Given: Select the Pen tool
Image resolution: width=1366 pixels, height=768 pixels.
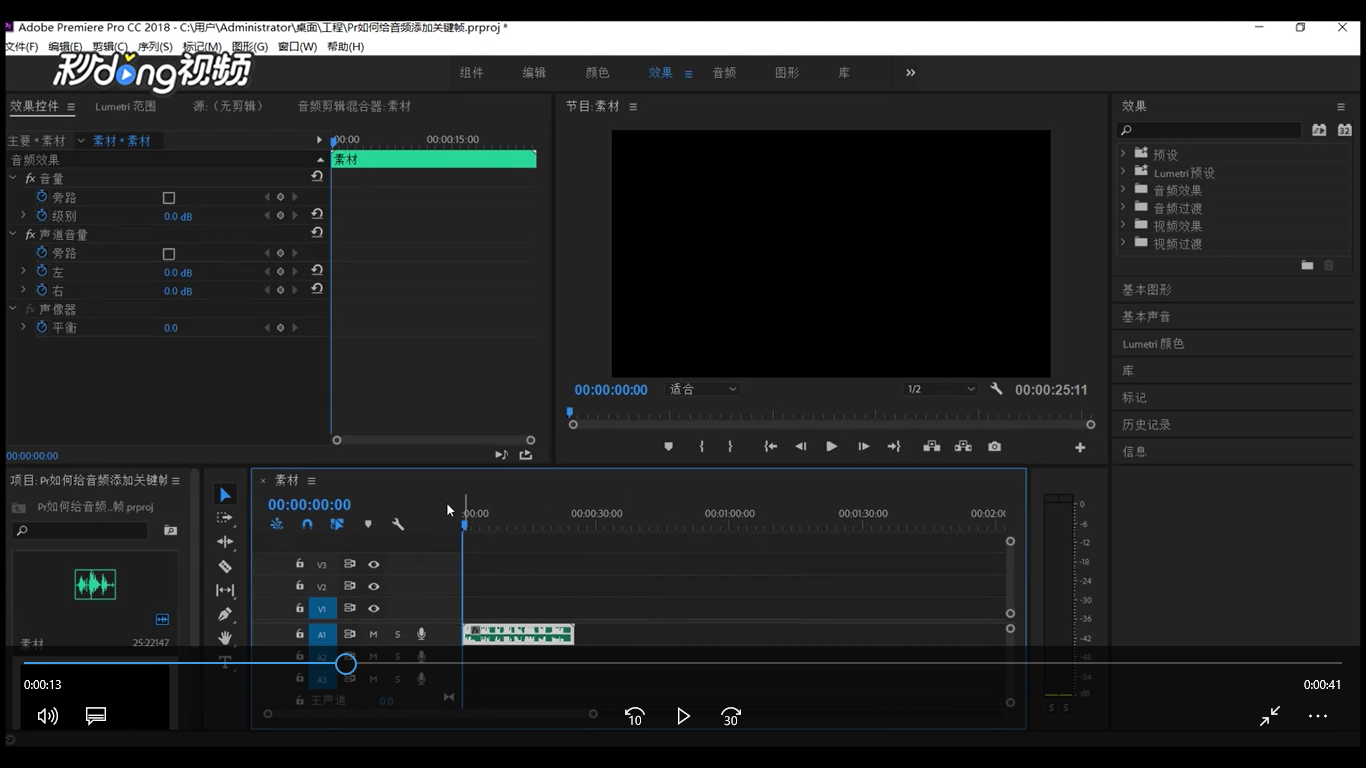Looking at the screenshot, I should coord(225,614).
